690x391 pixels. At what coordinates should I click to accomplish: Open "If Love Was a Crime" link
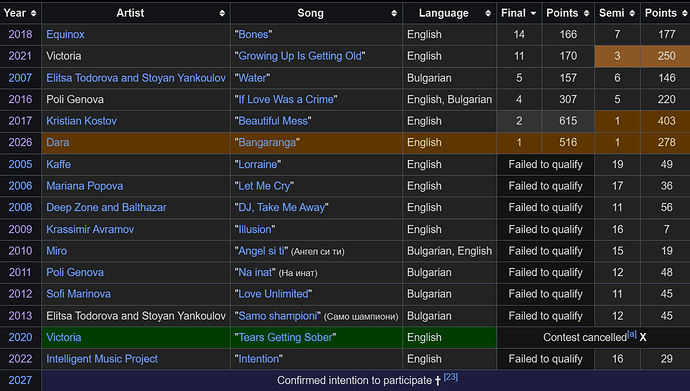[x=286, y=99]
